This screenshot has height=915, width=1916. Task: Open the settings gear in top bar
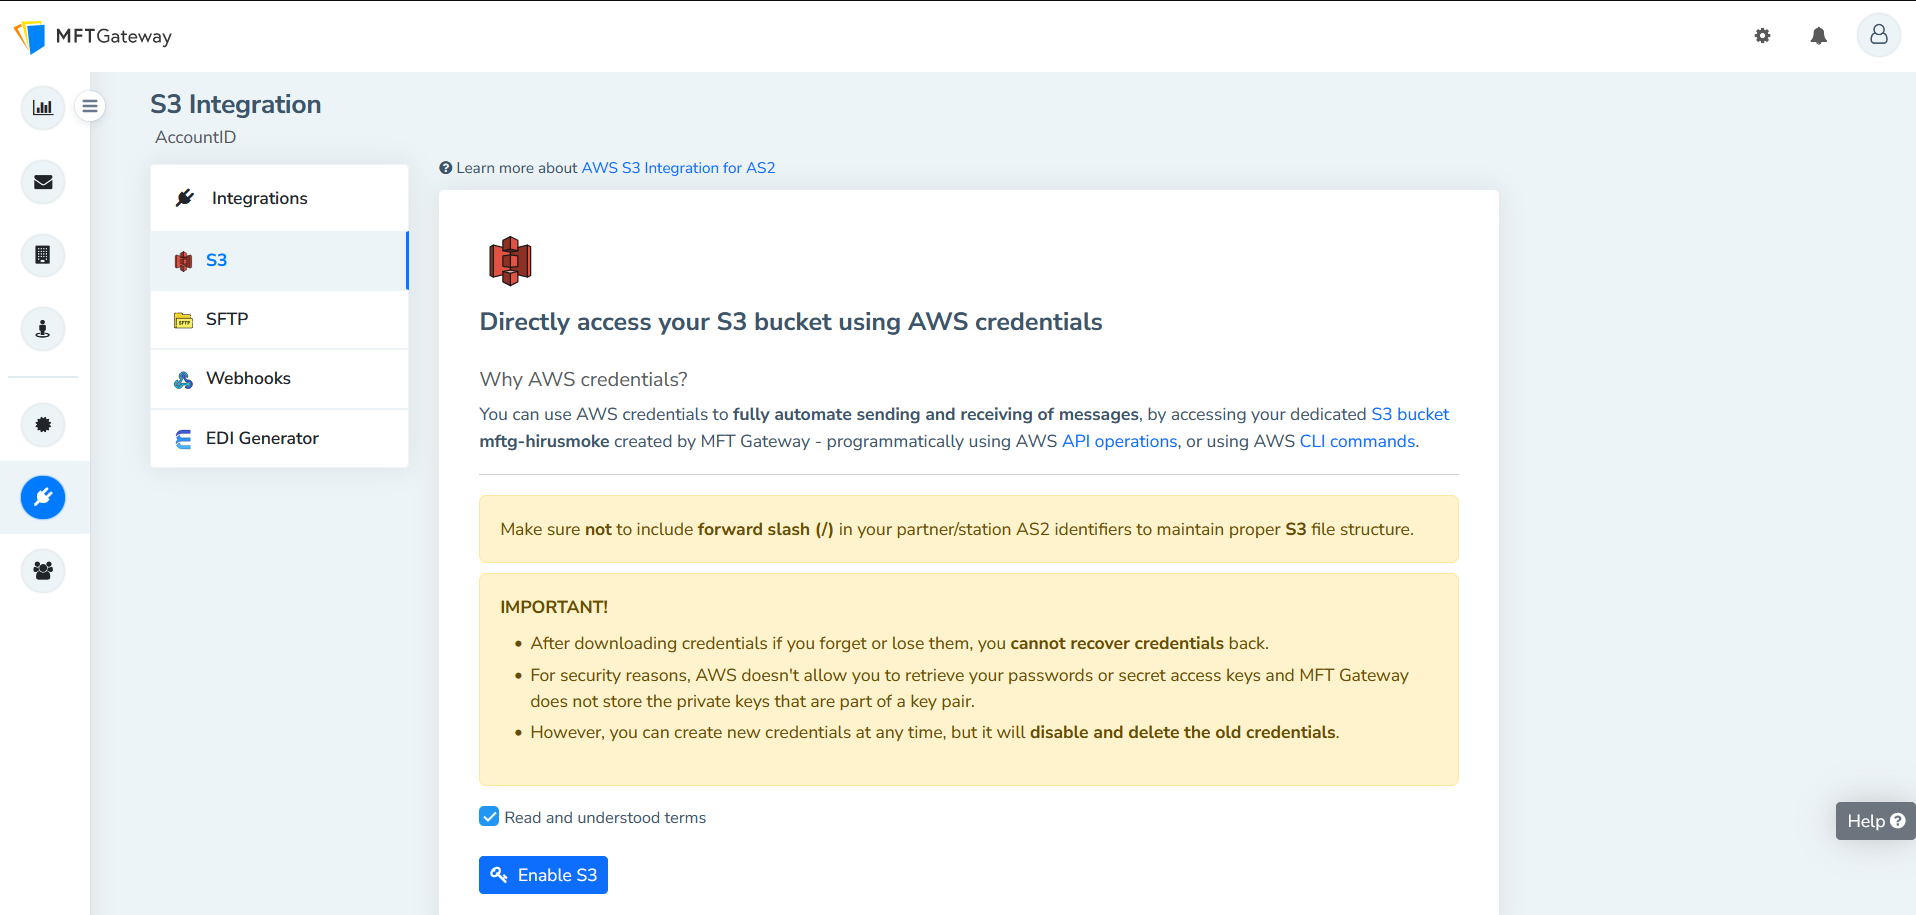pos(1762,36)
